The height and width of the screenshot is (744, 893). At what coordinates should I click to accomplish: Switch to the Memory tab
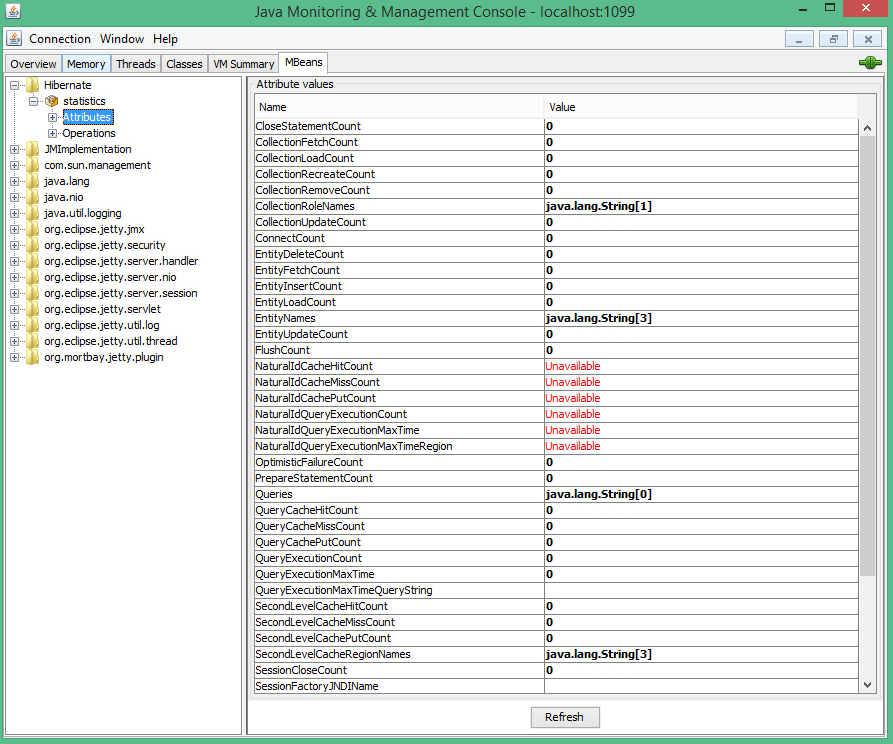86,64
